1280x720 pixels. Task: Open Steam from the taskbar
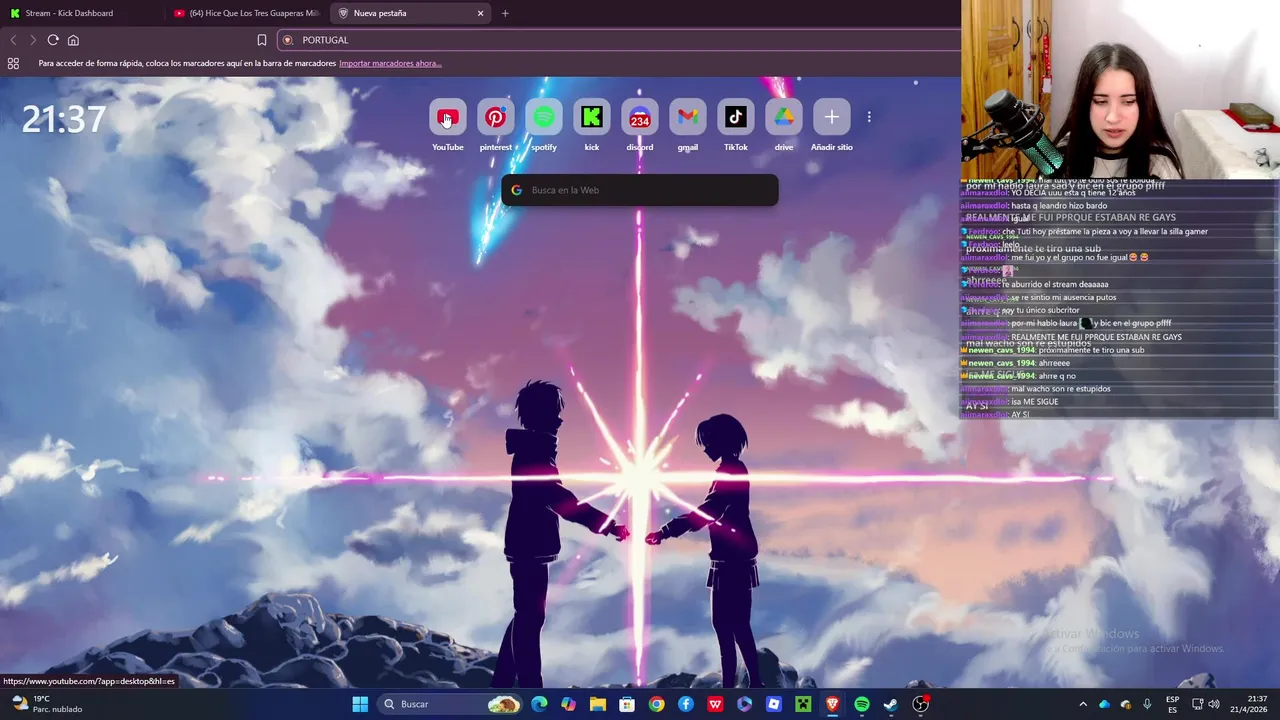891,704
